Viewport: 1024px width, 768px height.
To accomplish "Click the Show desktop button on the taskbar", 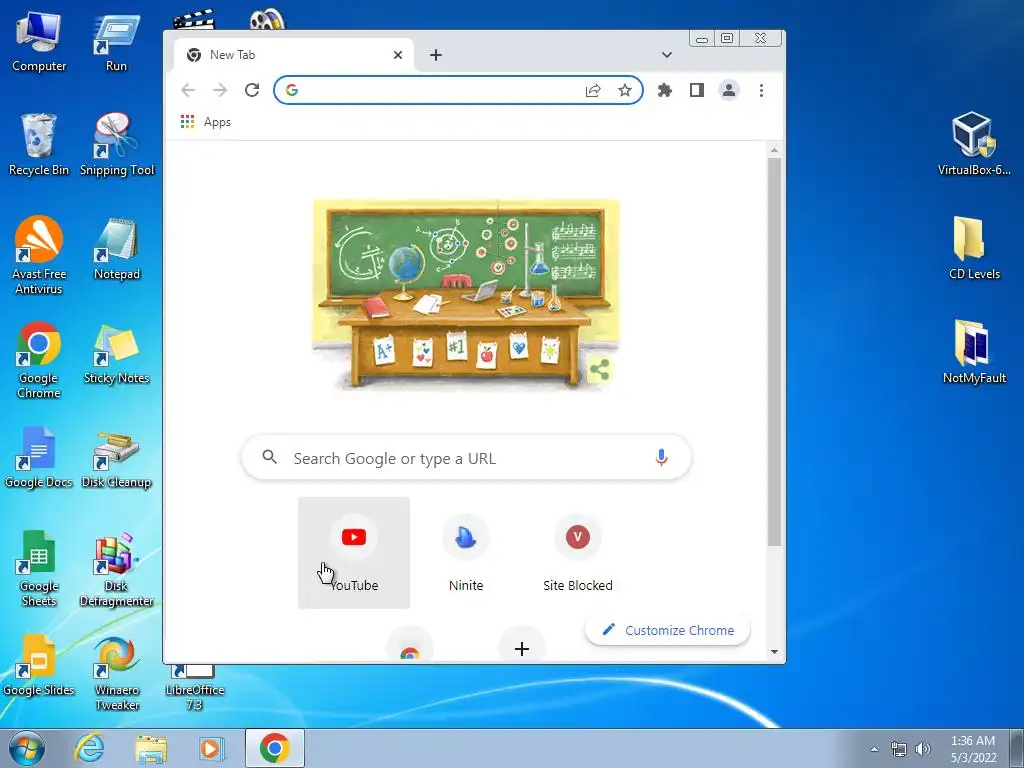I will [x=1018, y=748].
